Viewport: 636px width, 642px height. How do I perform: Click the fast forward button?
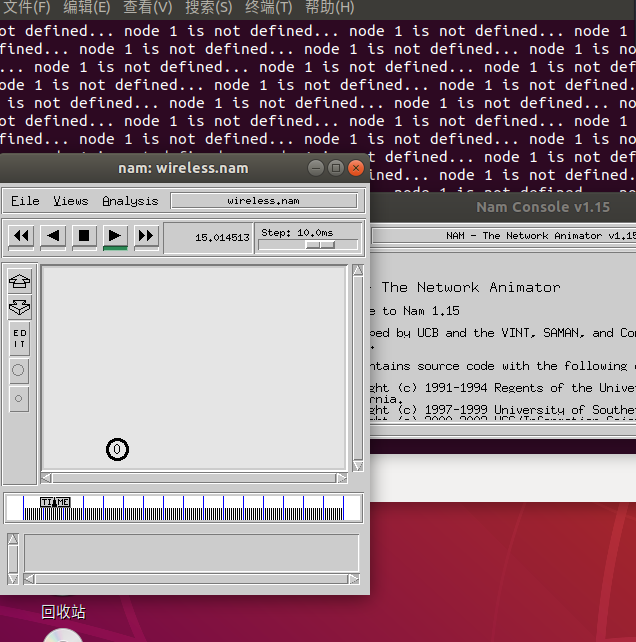(146, 236)
